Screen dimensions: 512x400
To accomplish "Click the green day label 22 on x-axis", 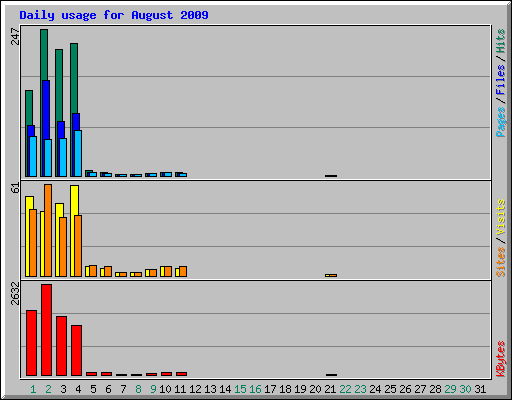I will point(345,389).
